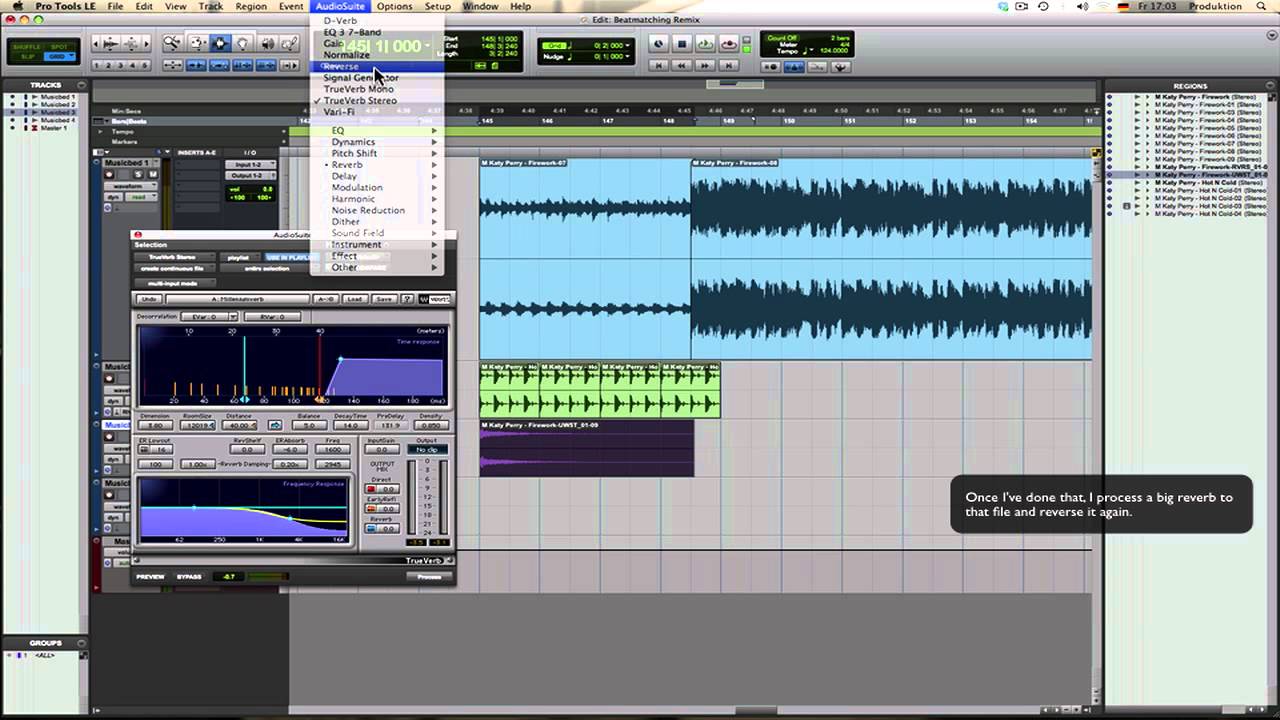Image resolution: width=1280 pixels, height=720 pixels.
Task: Enable Slip edit mode
Action: pos(27,56)
